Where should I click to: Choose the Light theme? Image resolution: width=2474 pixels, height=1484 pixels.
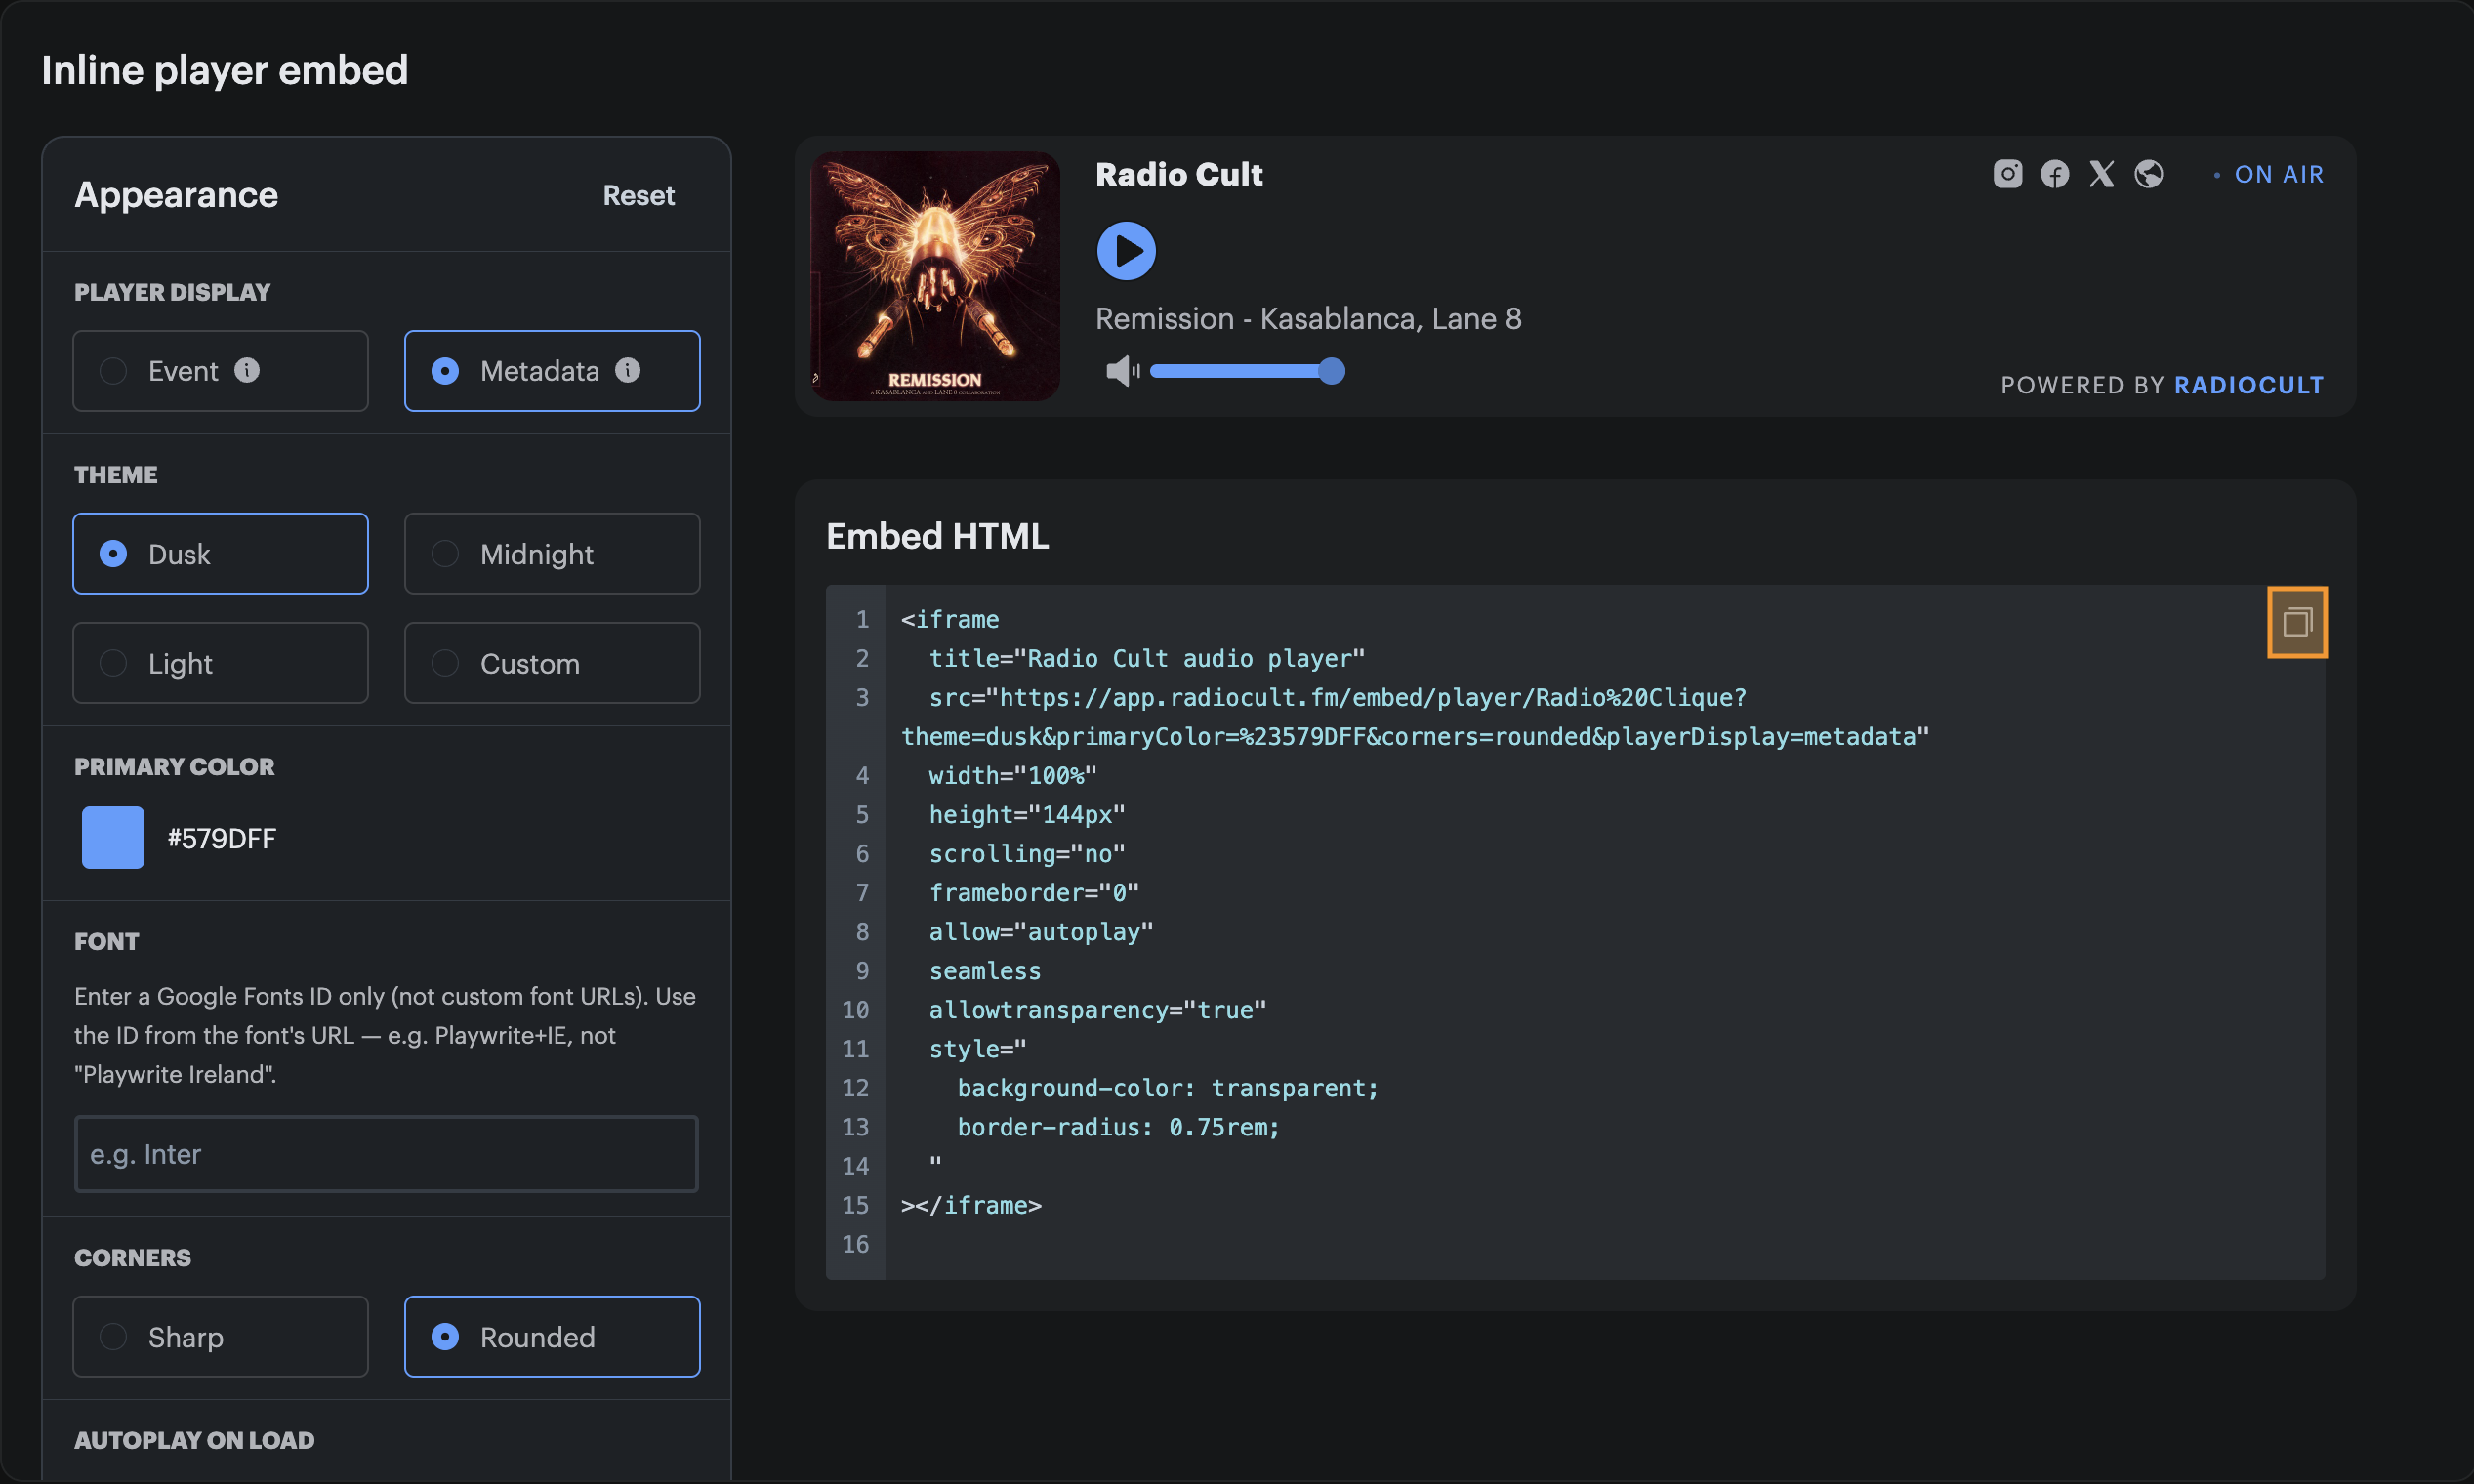[x=220, y=663]
